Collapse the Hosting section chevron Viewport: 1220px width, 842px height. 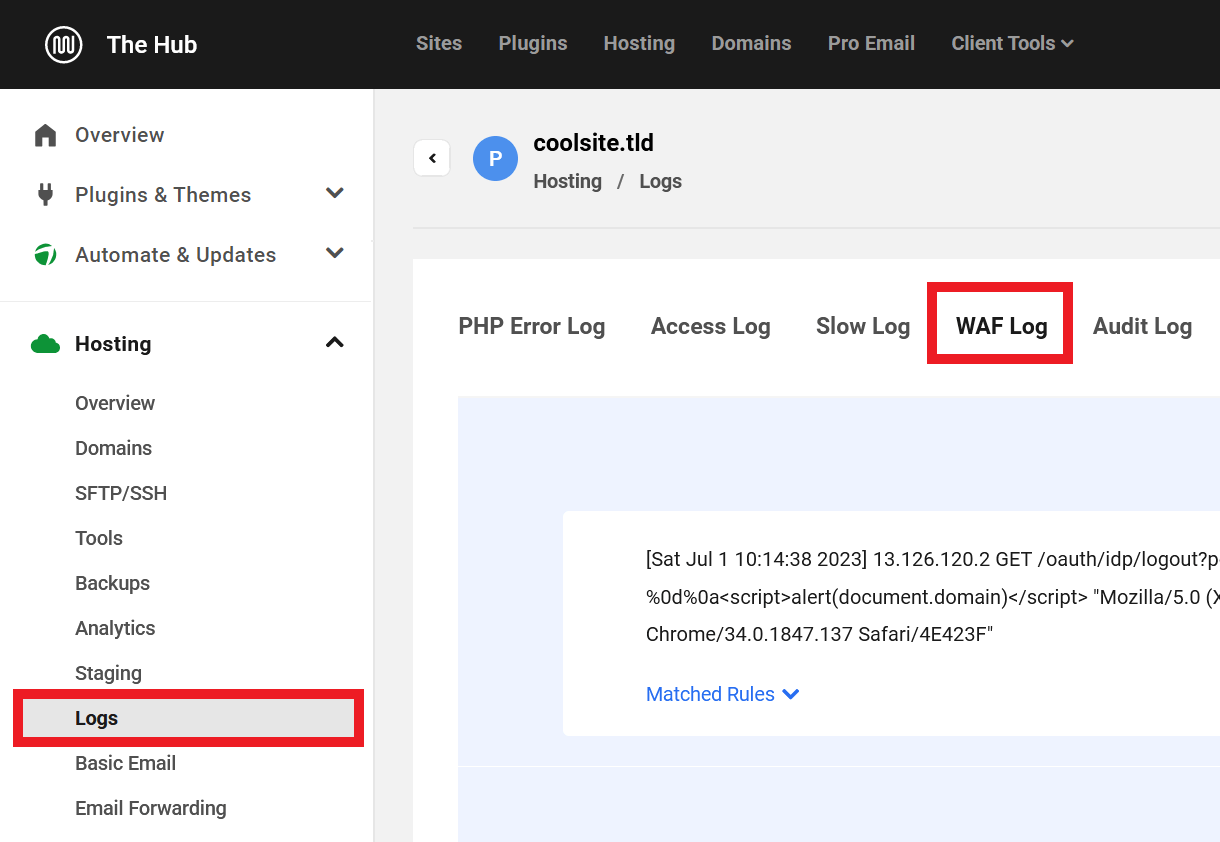click(335, 343)
